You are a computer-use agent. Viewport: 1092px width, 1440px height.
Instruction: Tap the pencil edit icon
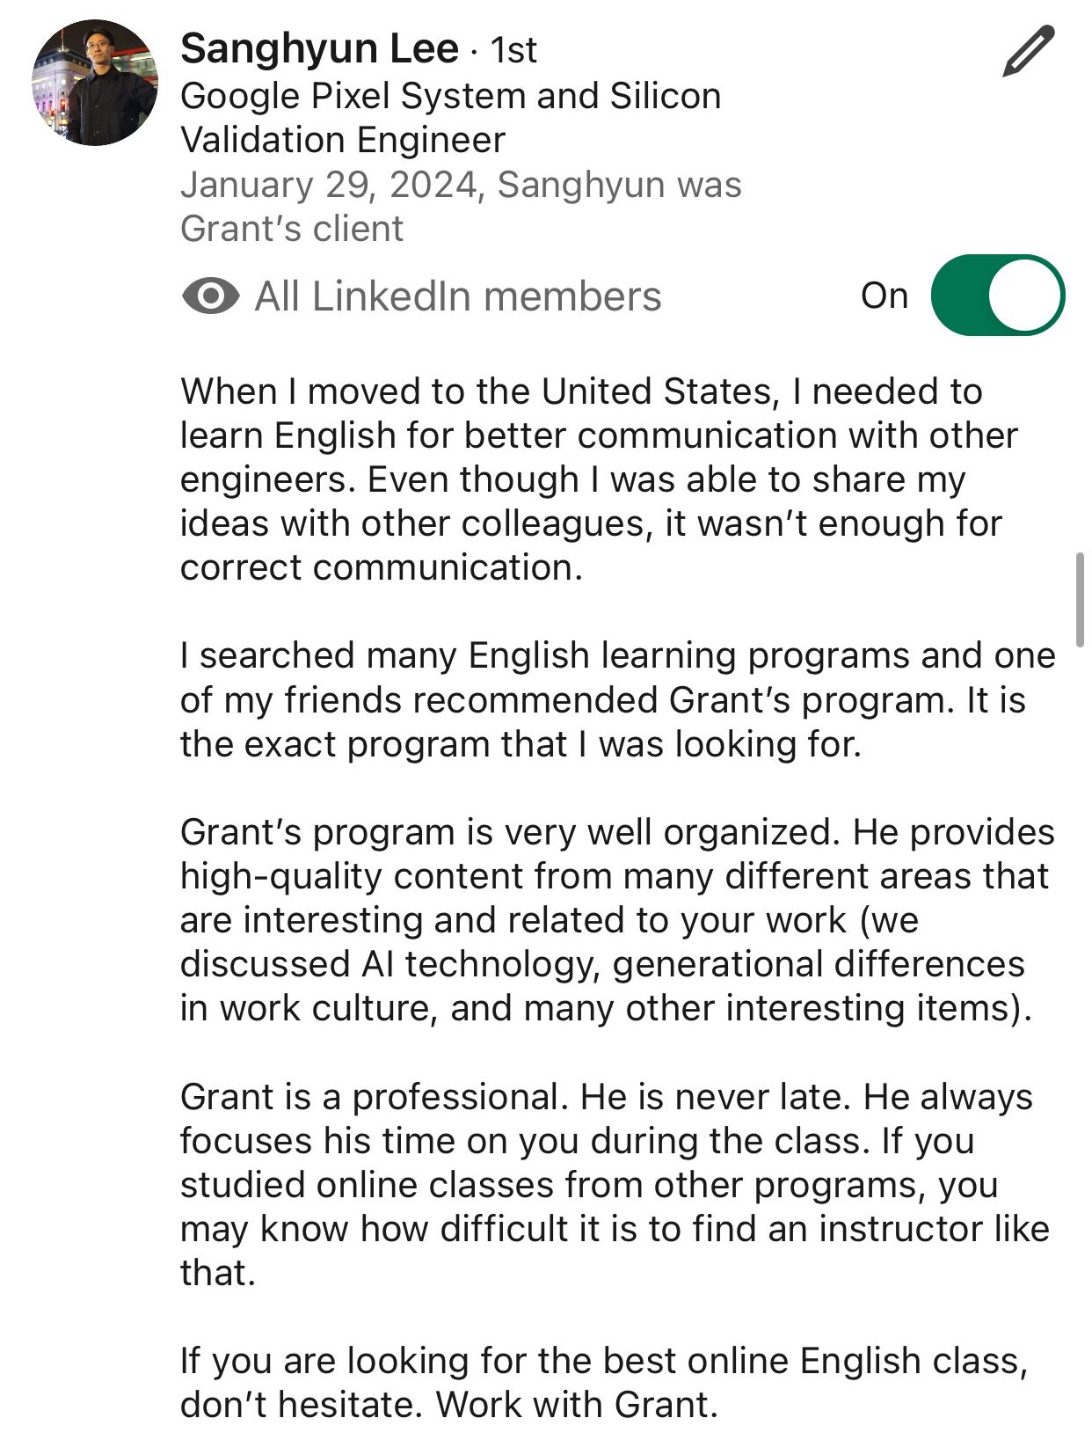tap(1028, 51)
